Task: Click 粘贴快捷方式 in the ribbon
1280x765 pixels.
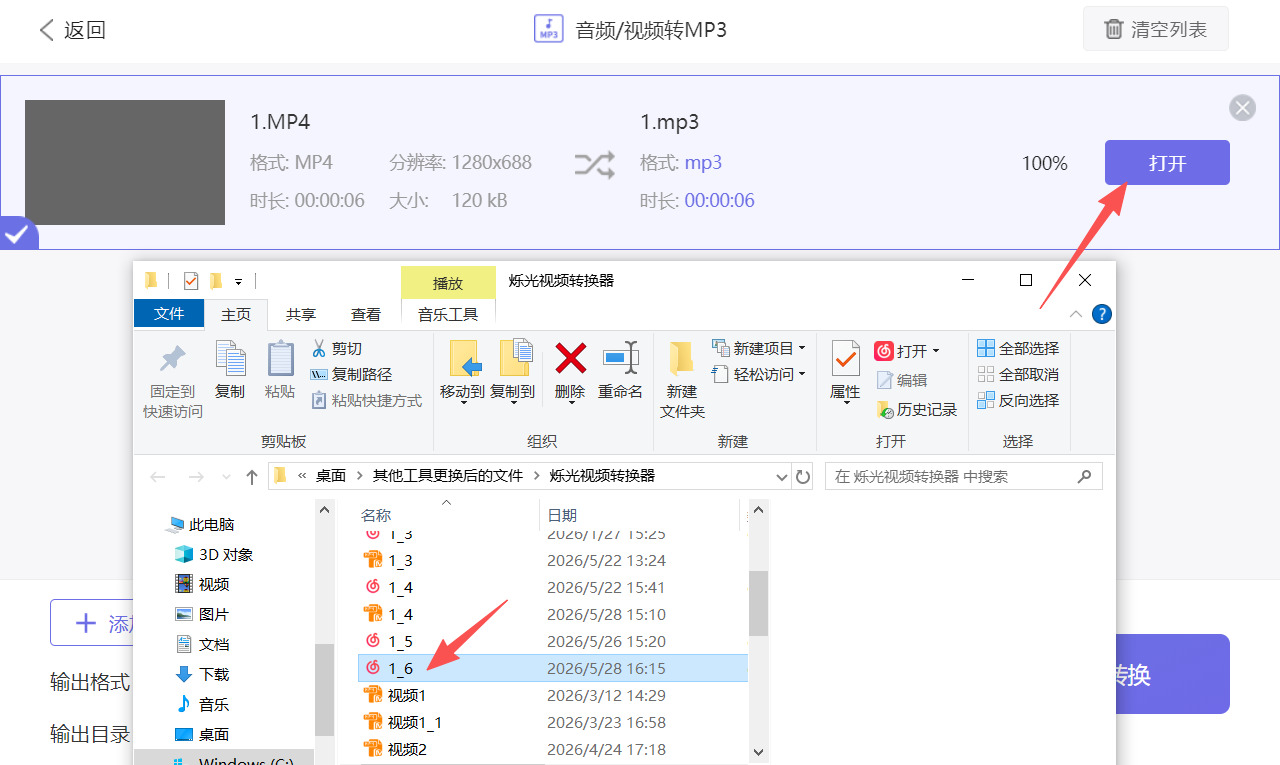Action: tap(366, 400)
